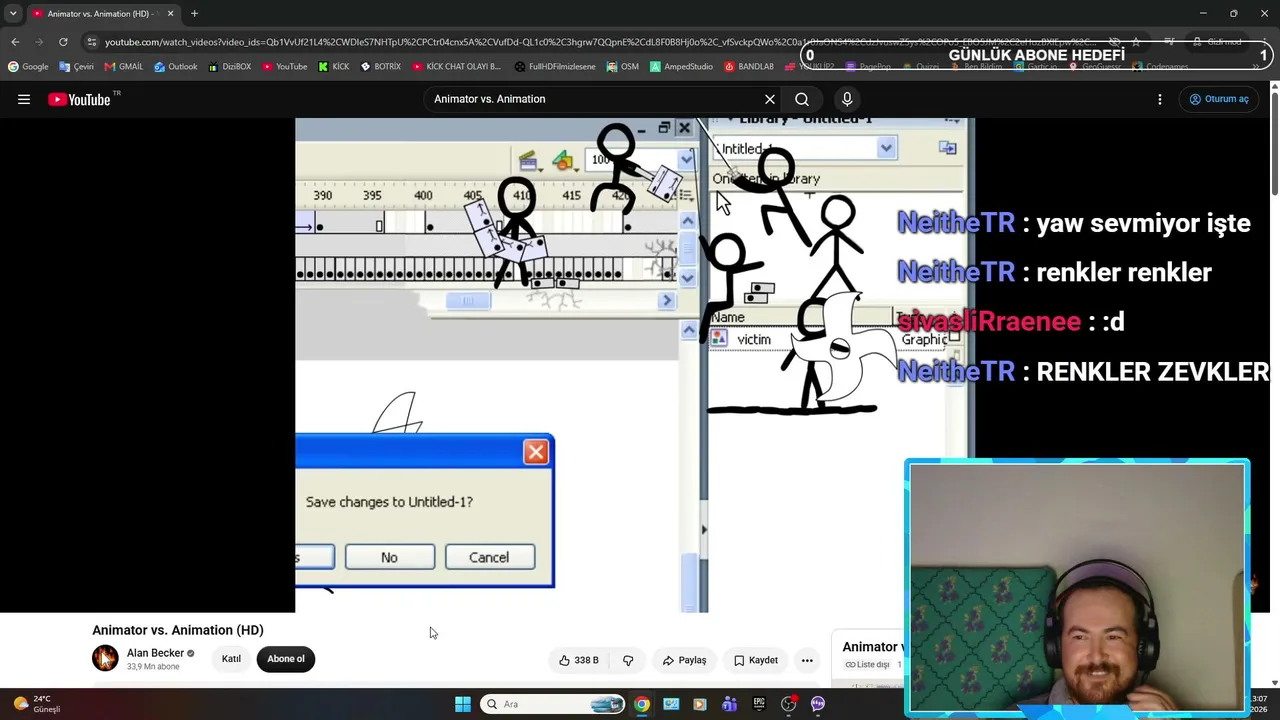Click the 33,9 Mn abone subscriber count
The height and width of the screenshot is (720, 1280).
(x=153, y=667)
